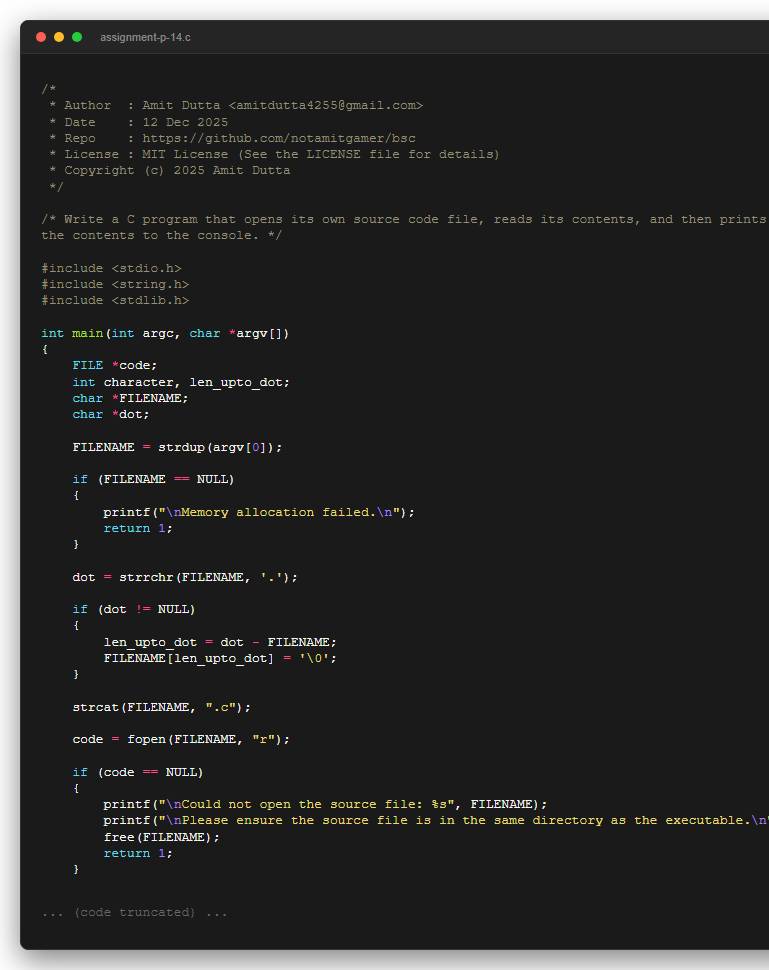The image size is (769, 970).
Task: Click the char *FILENAME; declaration
Action: click(131, 398)
